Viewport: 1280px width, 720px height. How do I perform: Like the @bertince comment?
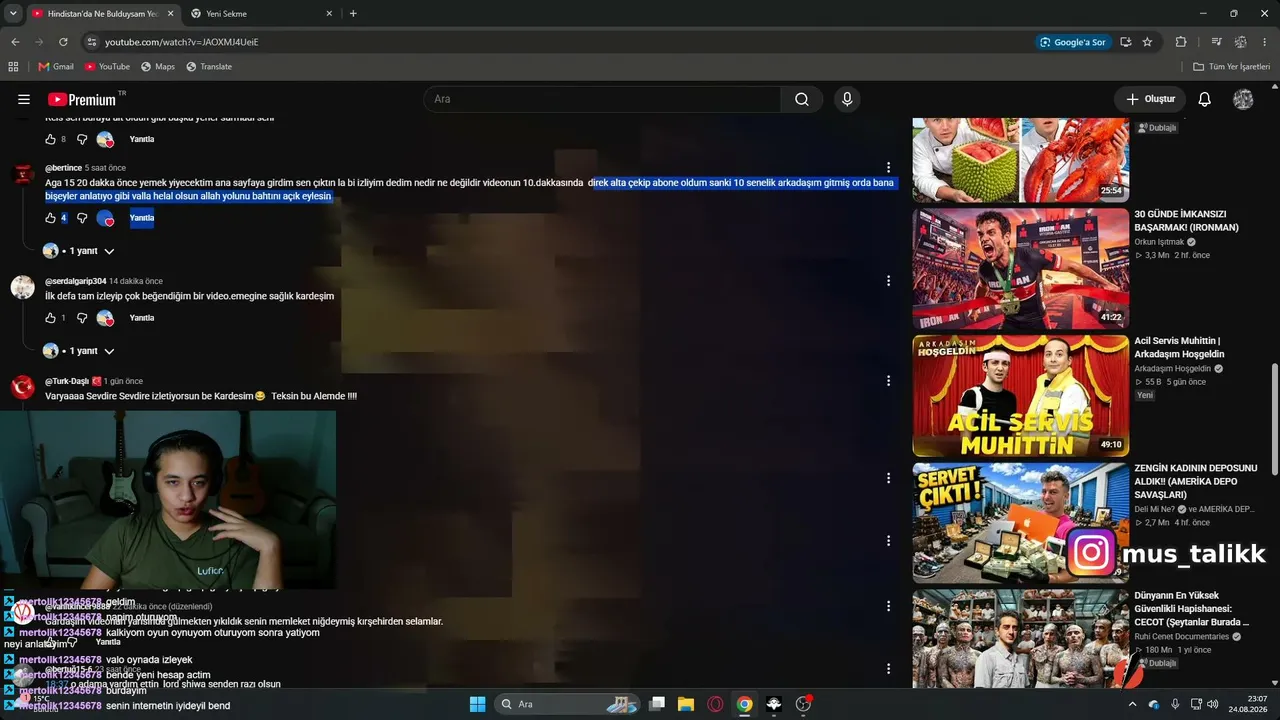coord(51,218)
